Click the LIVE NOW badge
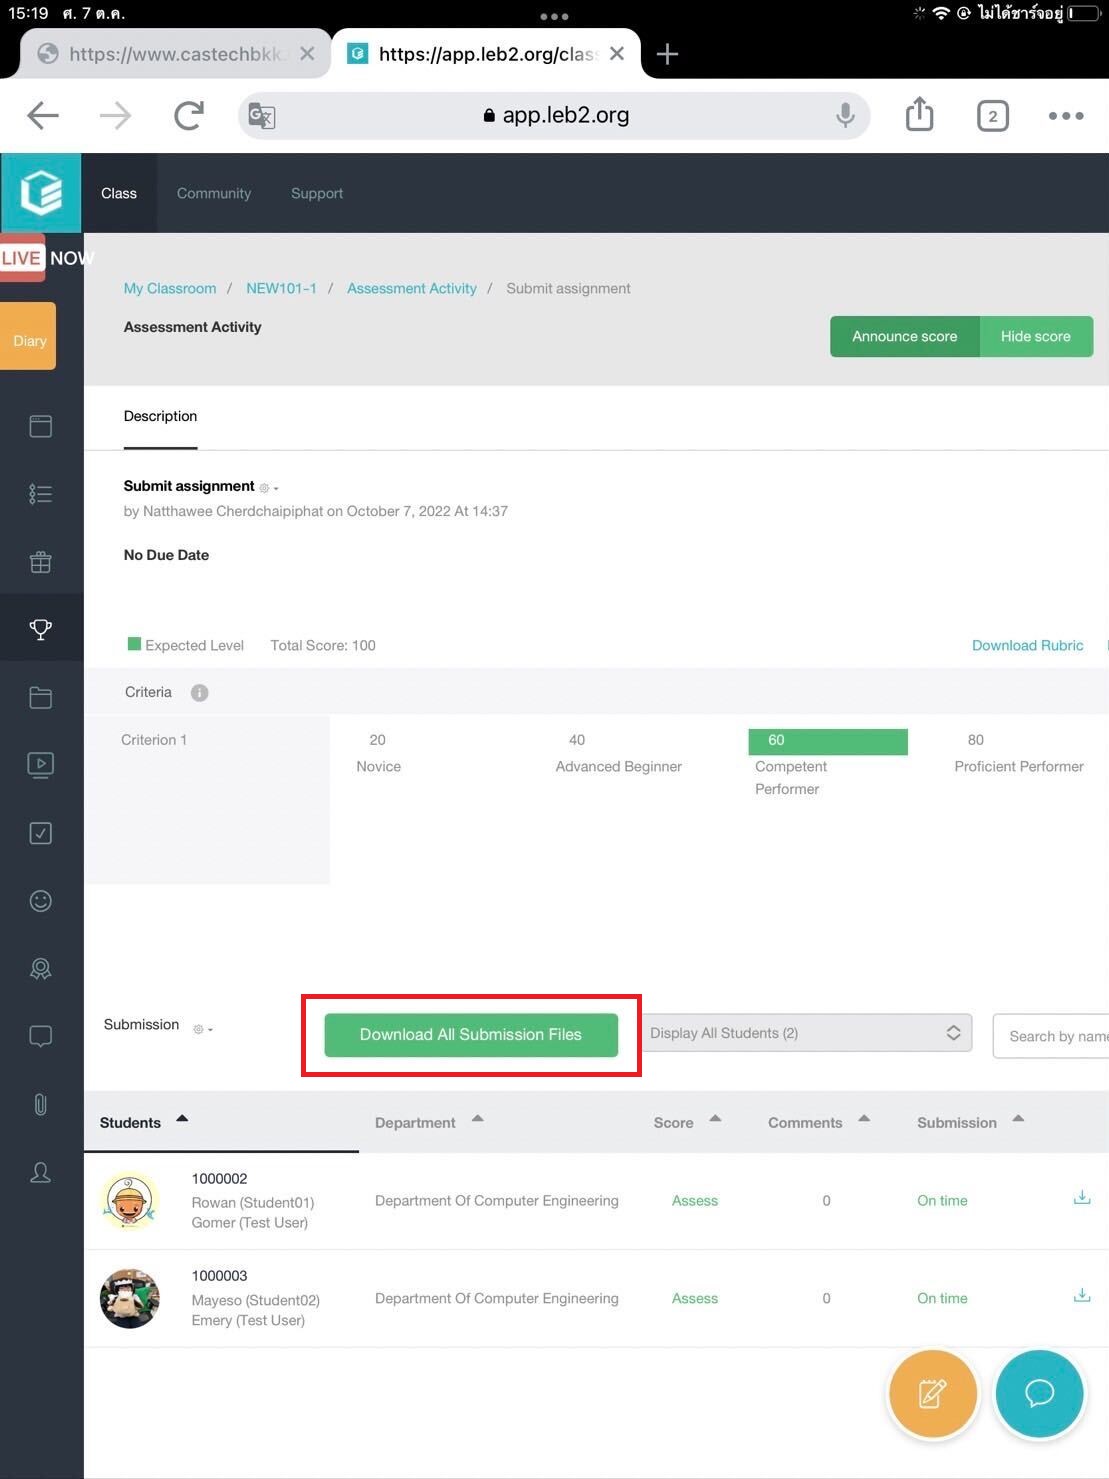The height and width of the screenshot is (1479, 1109). pyautogui.click(x=45, y=258)
